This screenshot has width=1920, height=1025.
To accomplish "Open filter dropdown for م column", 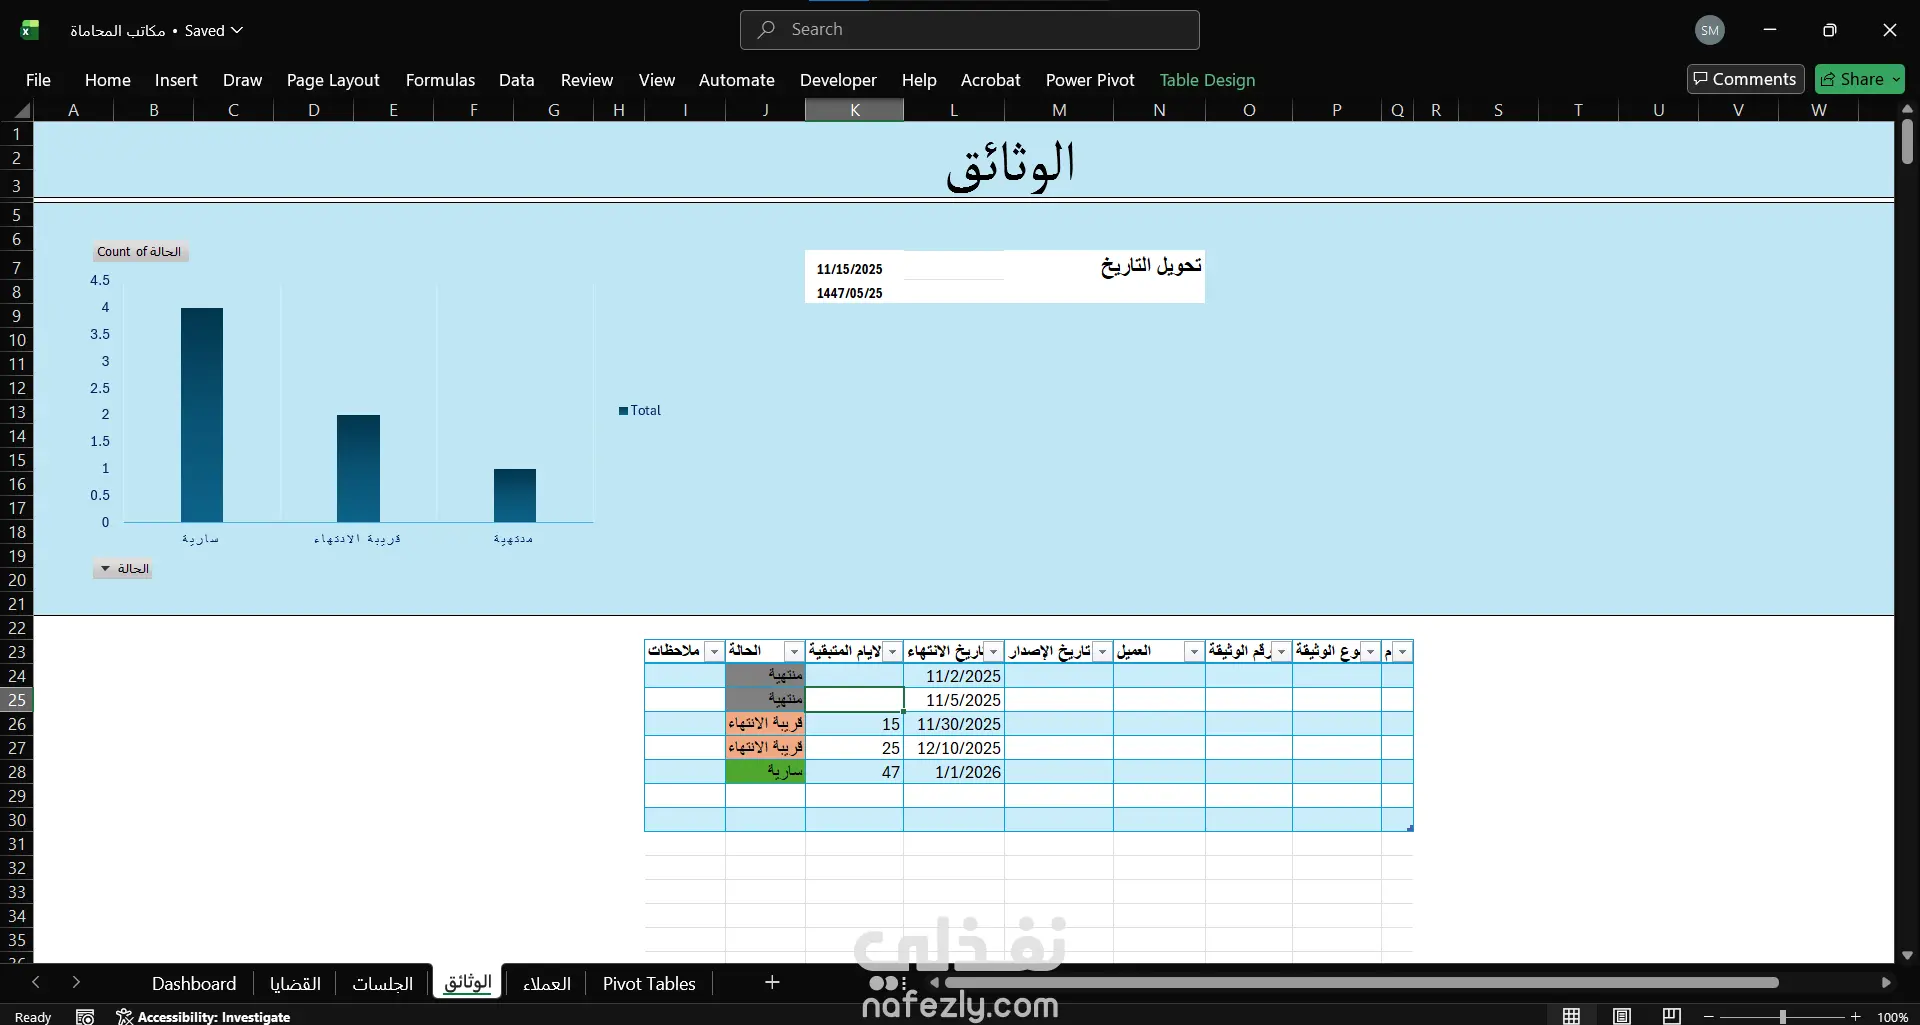I will coord(1402,652).
